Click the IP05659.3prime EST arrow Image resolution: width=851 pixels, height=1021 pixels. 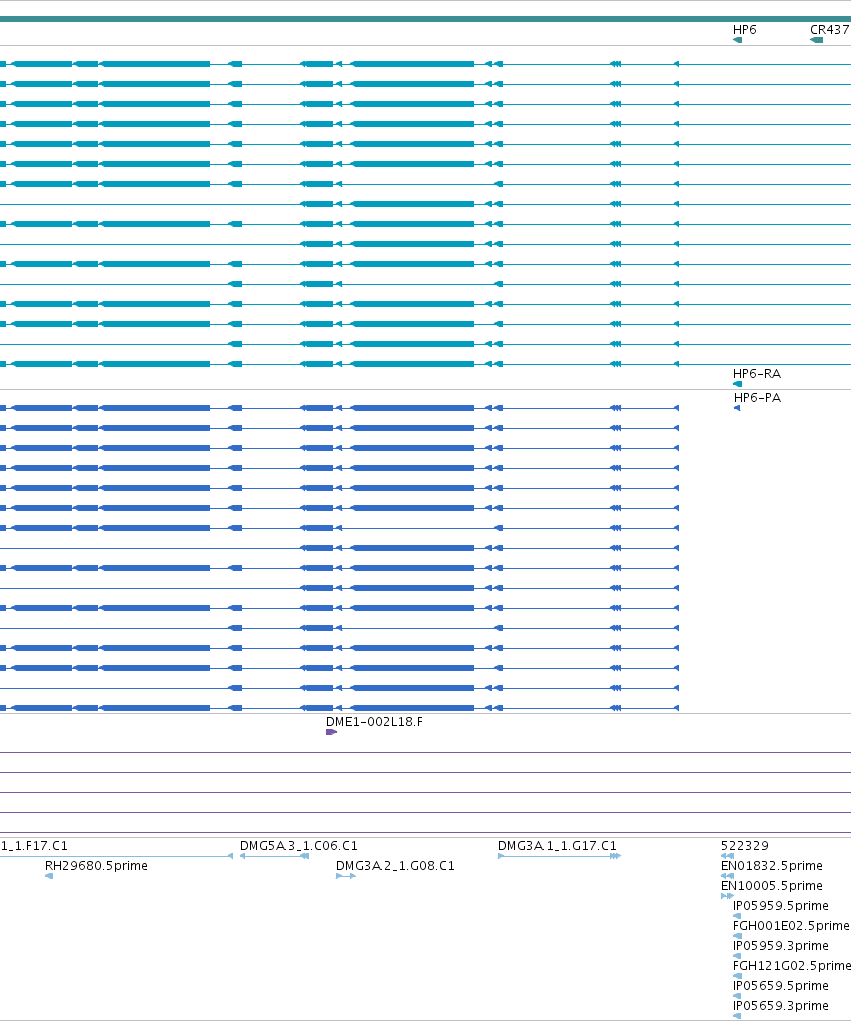coord(737,1016)
